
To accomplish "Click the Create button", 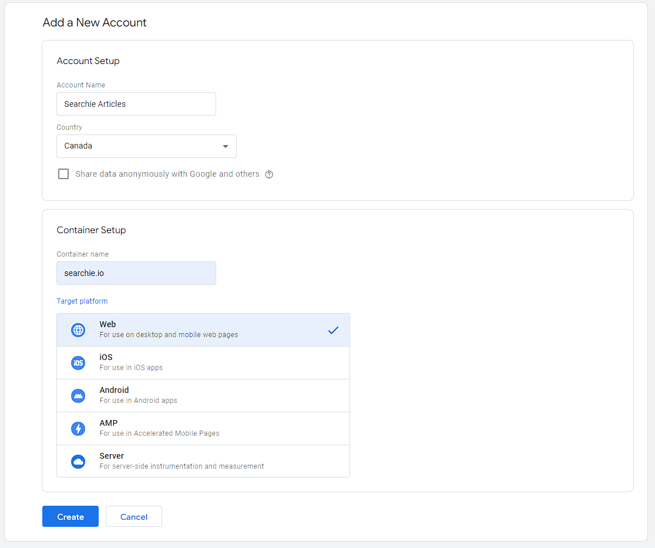I will point(71,517).
